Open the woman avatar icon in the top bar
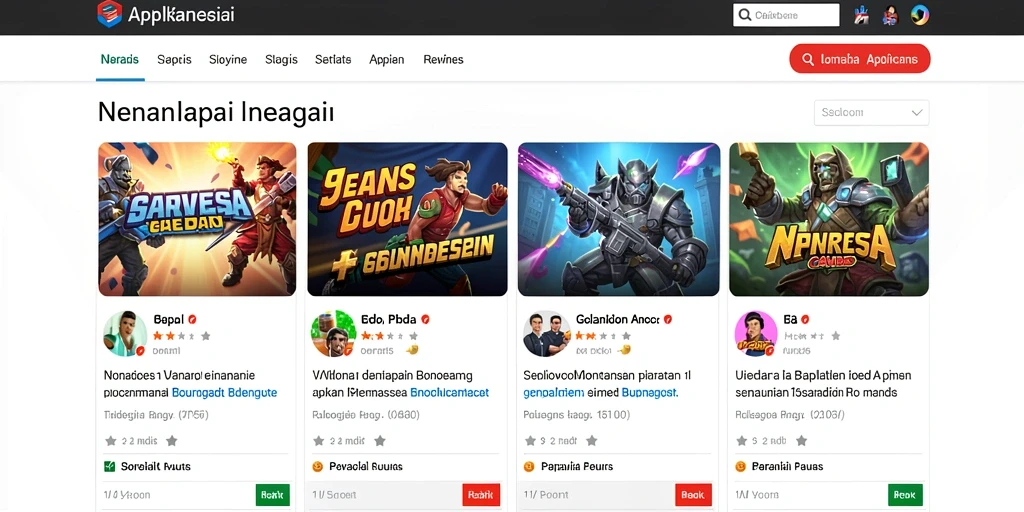The image size is (1024, 512). pyautogui.click(x=890, y=15)
